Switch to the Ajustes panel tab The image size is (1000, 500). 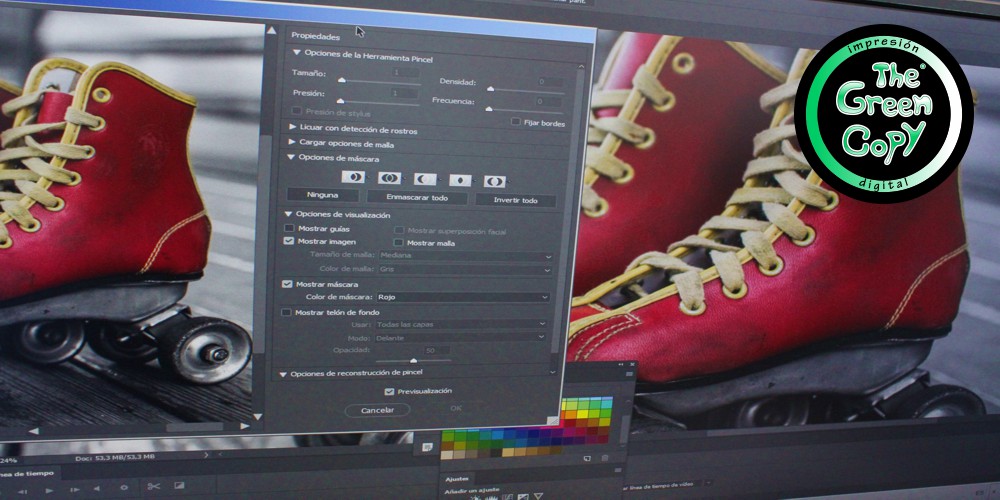pyautogui.click(x=457, y=478)
